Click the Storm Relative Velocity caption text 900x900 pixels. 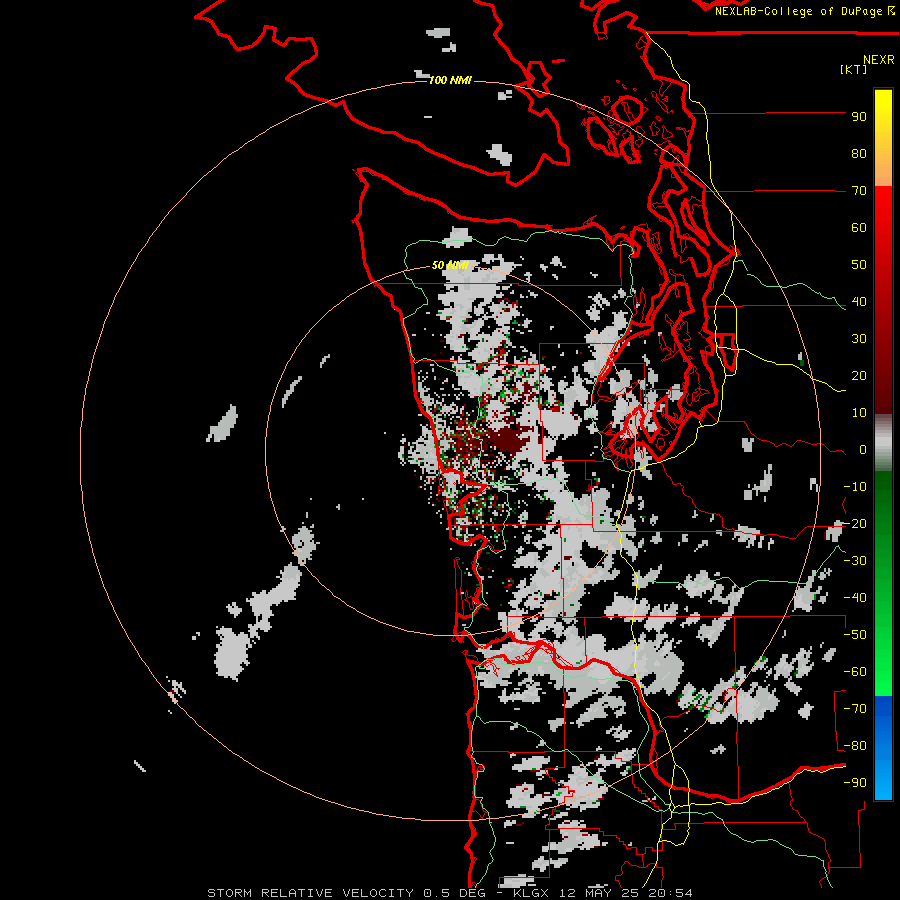(450, 893)
